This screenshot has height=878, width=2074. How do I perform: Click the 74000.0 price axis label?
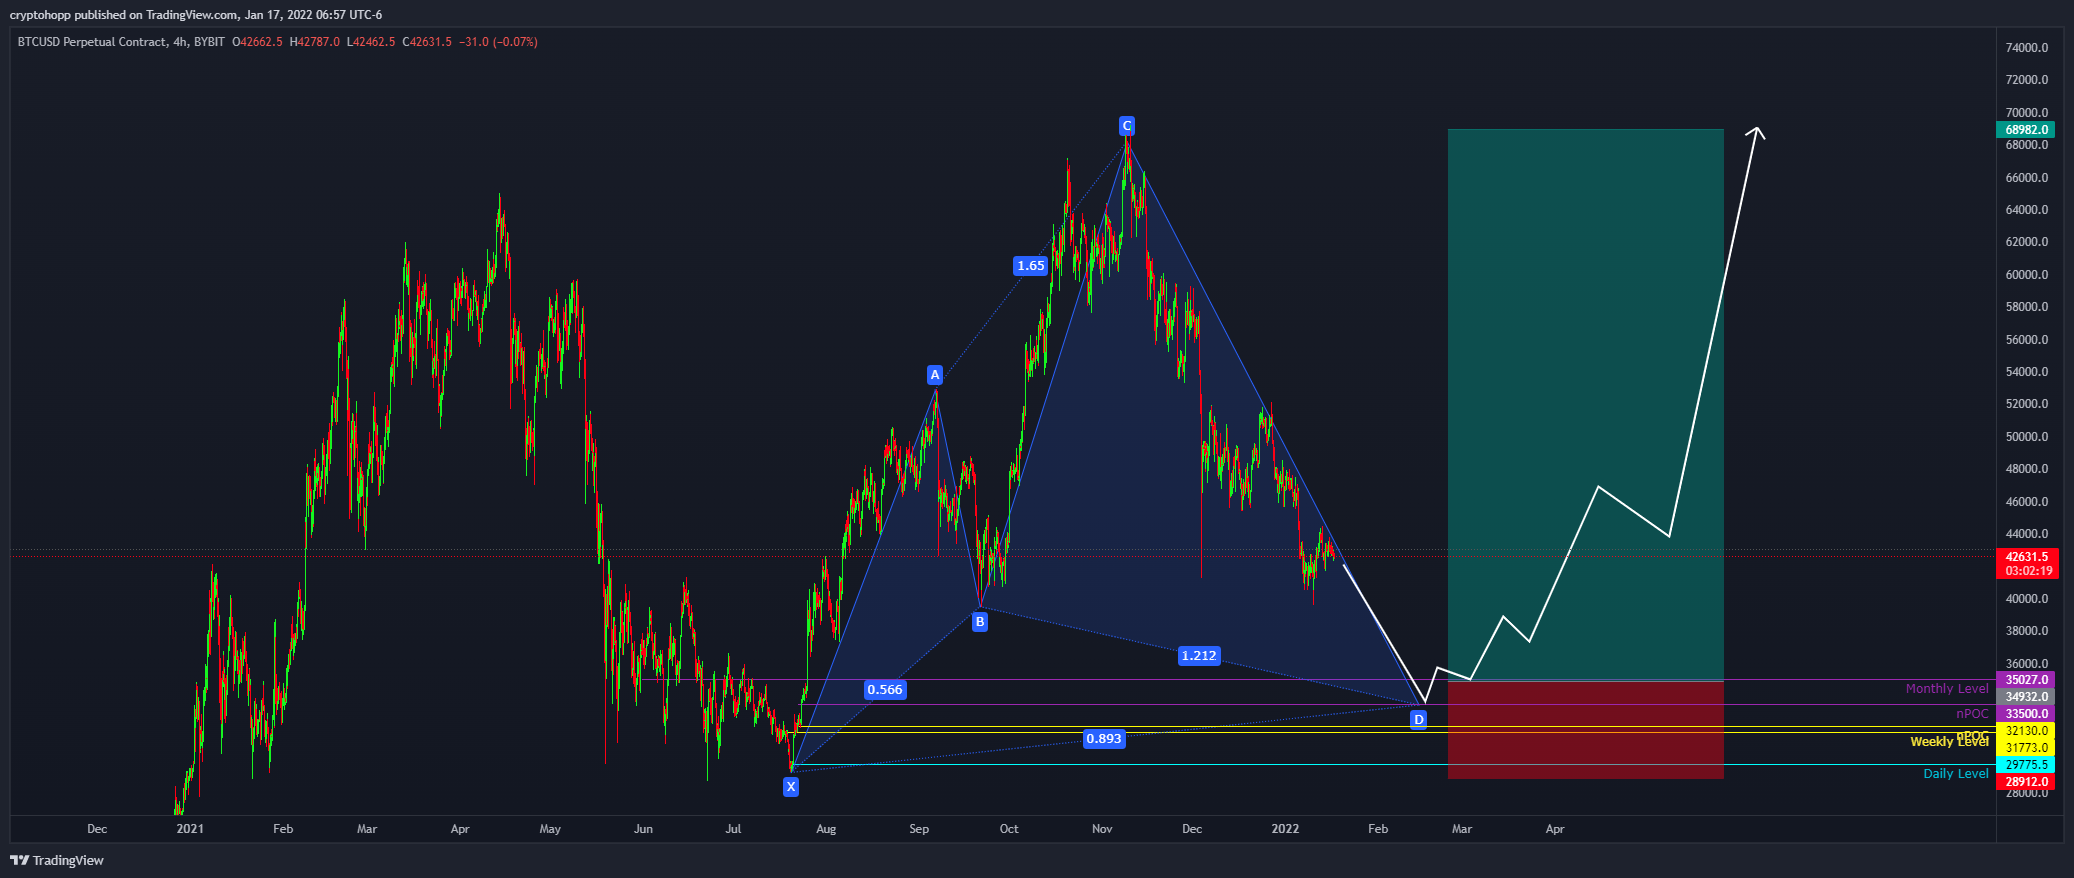pyautogui.click(x=2027, y=48)
